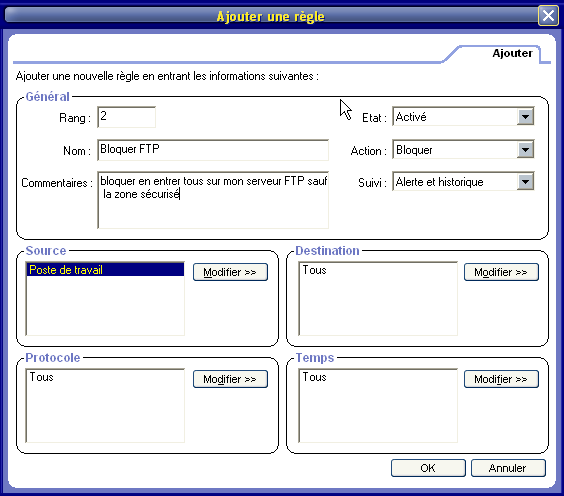Screen dimensions: 564x496
Task: Select Poste de travail in Source list
Action: pos(105,270)
